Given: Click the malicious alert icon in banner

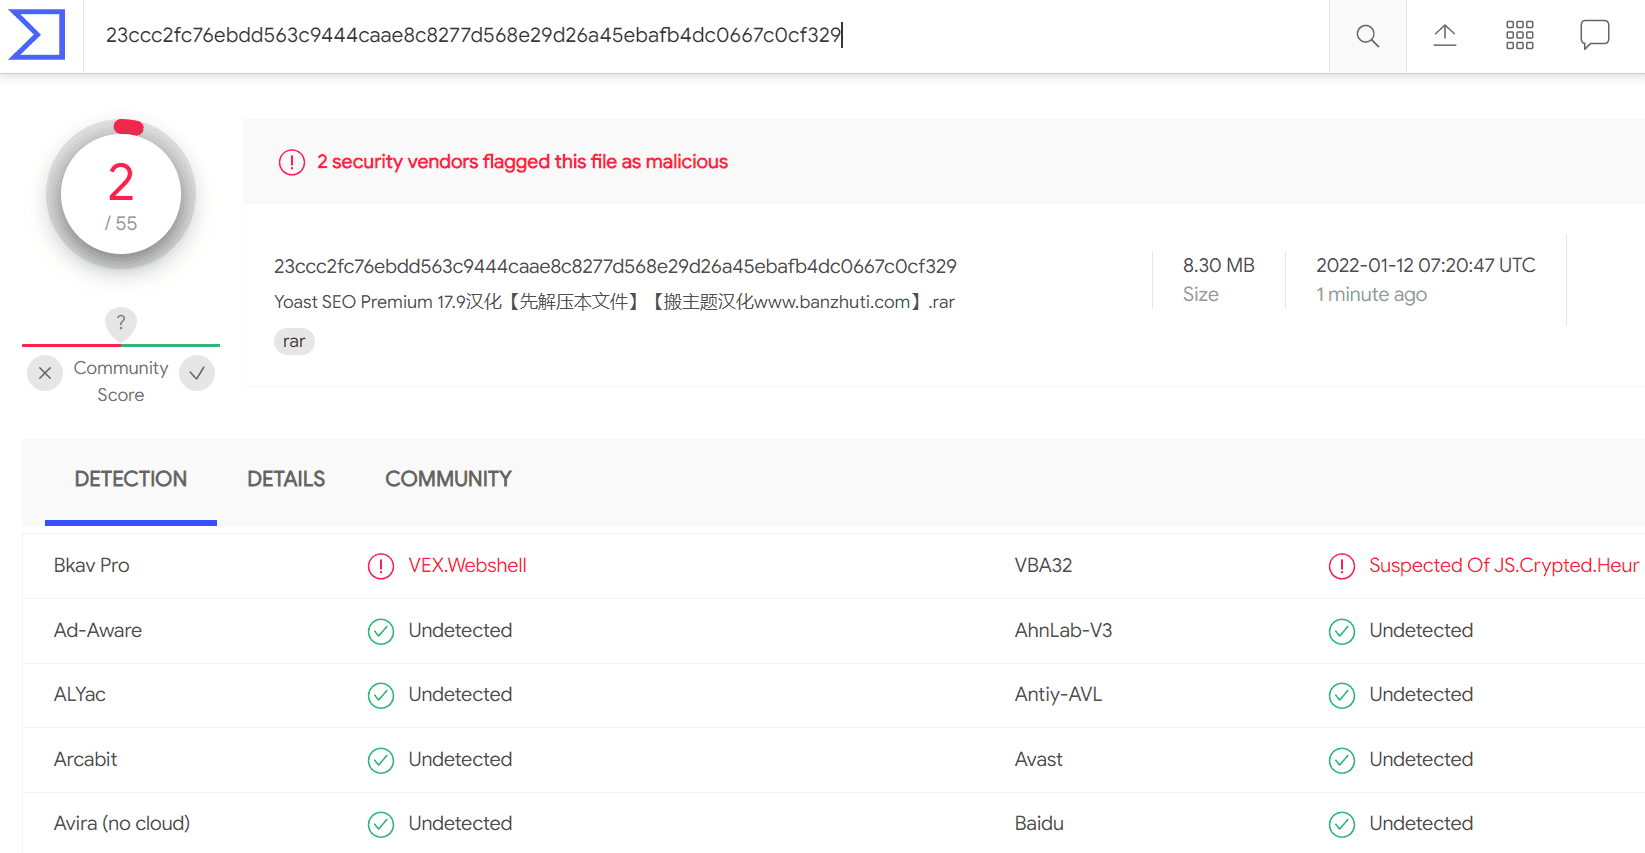Looking at the screenshot, I should pos(291,162).
